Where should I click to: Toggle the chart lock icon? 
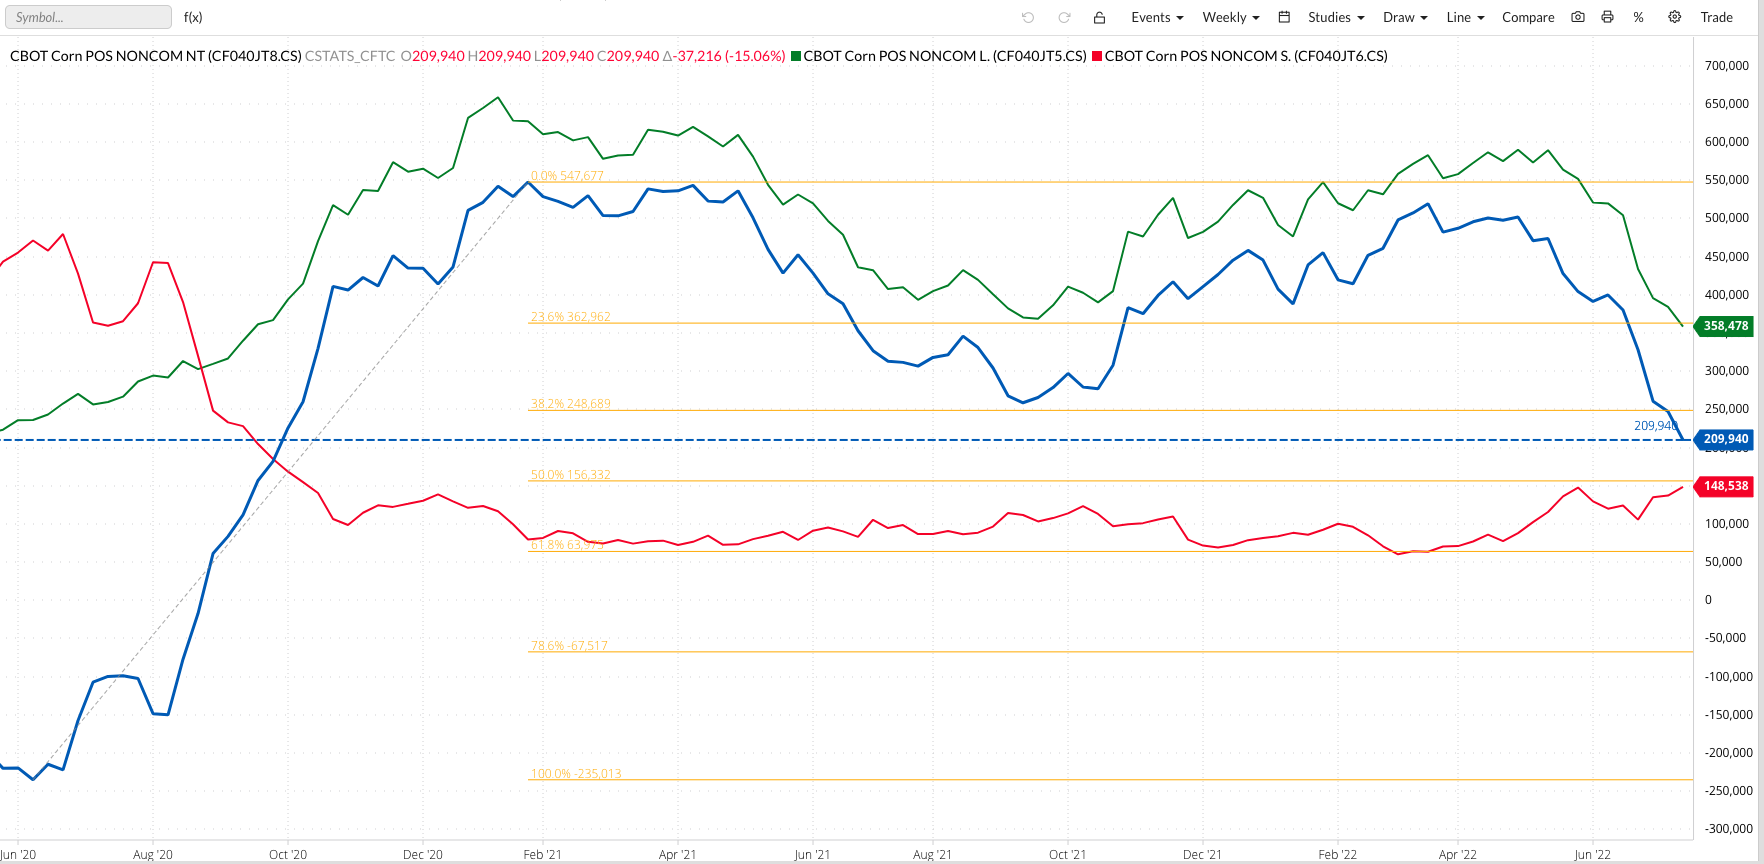coord(1099,17)
